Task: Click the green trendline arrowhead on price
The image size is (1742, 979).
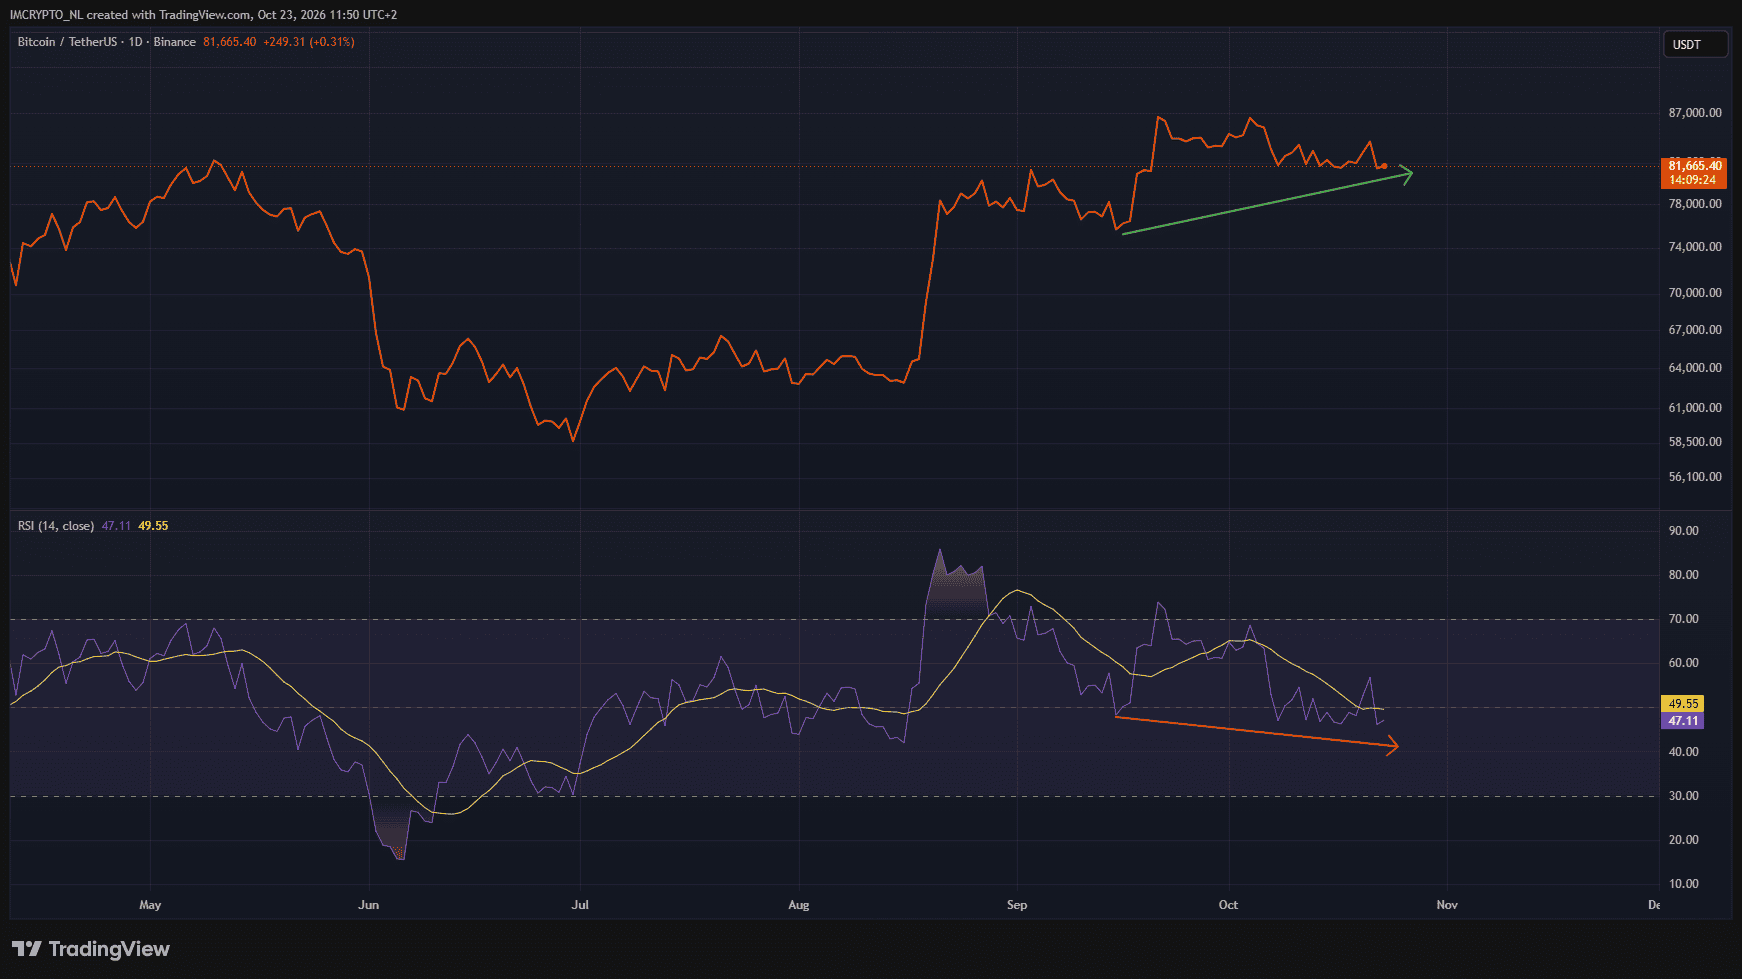Action: (x=1405, y=174)
